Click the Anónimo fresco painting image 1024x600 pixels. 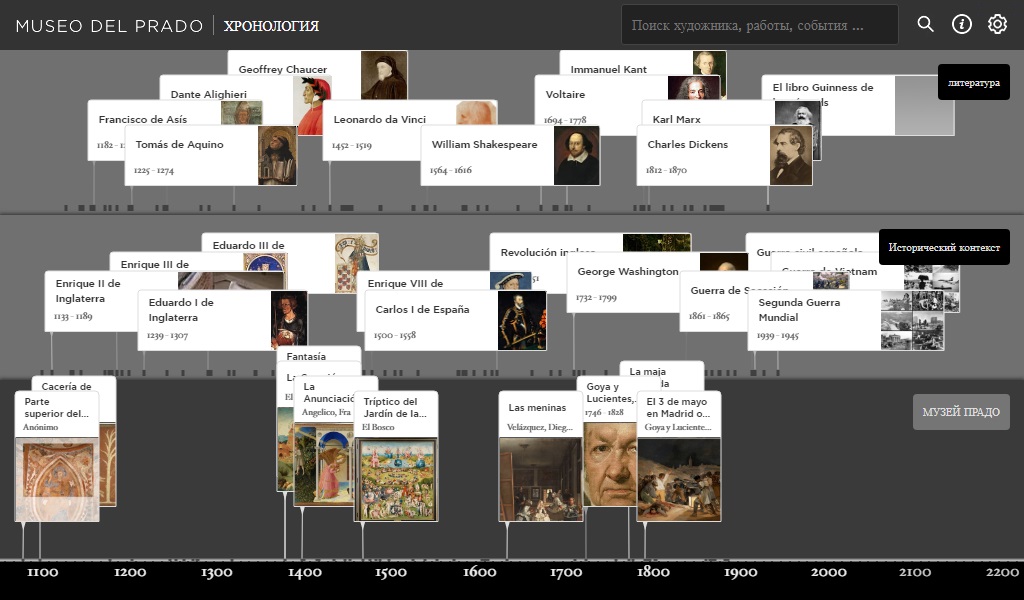coord(57,479)
